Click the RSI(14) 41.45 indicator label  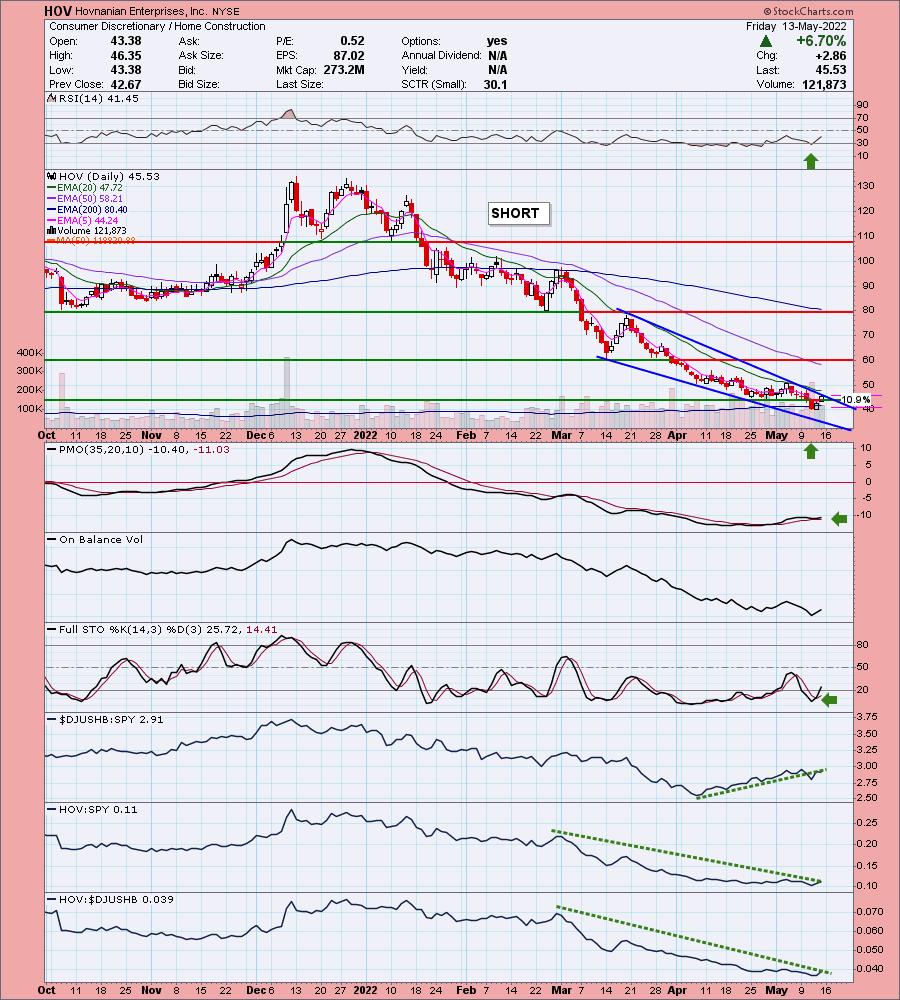pos(98,98)
